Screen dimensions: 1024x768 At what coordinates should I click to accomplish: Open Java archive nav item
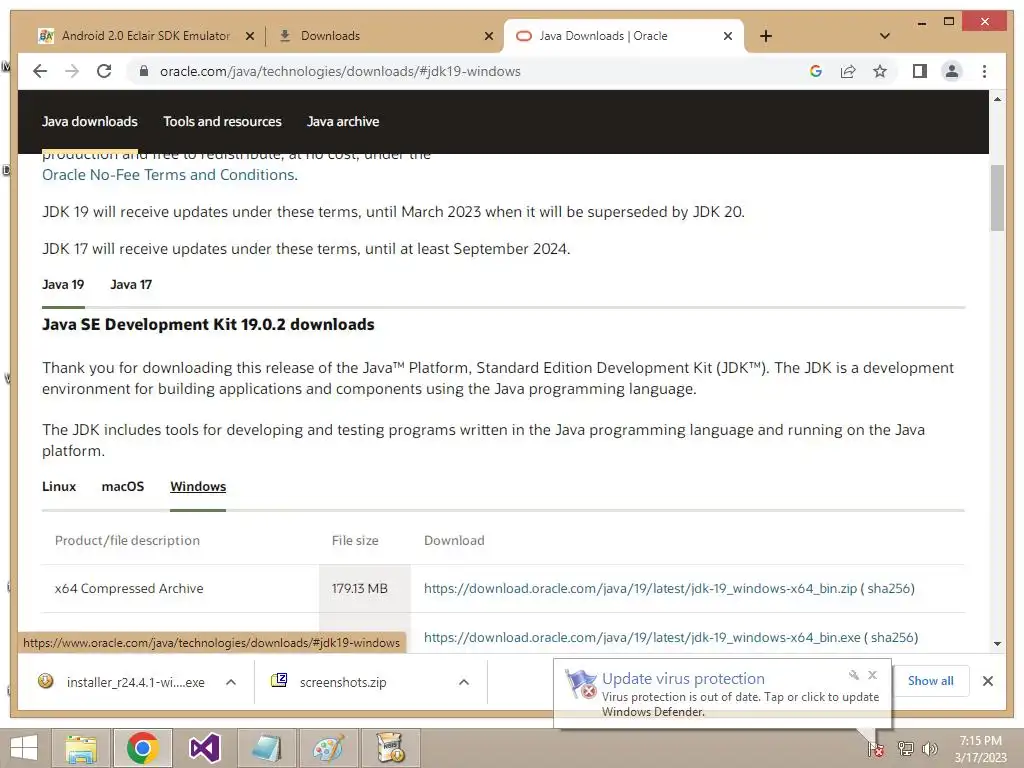pos(343,121)
